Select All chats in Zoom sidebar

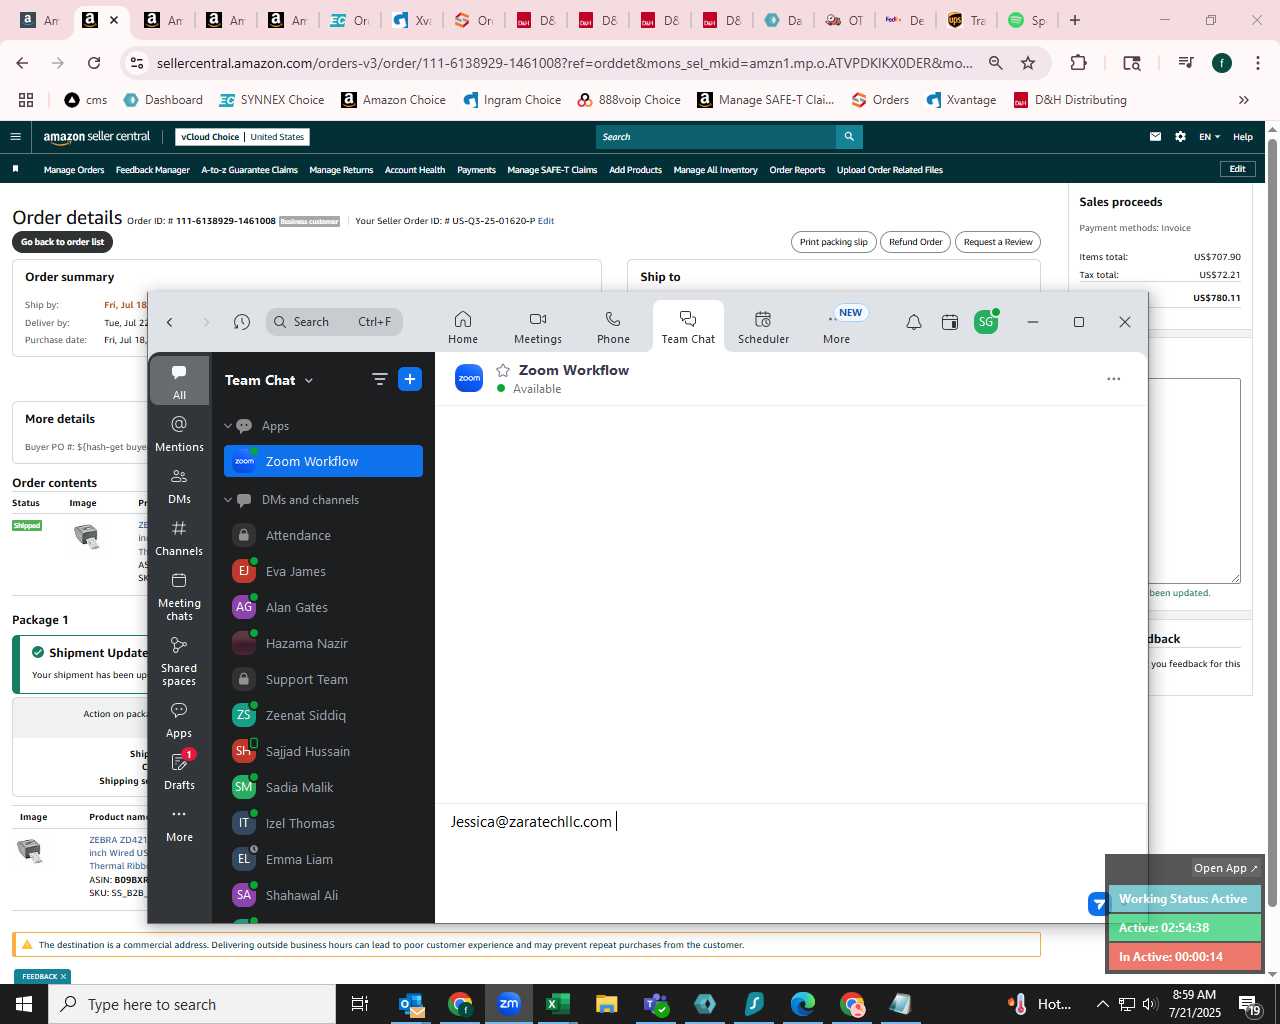180,381
